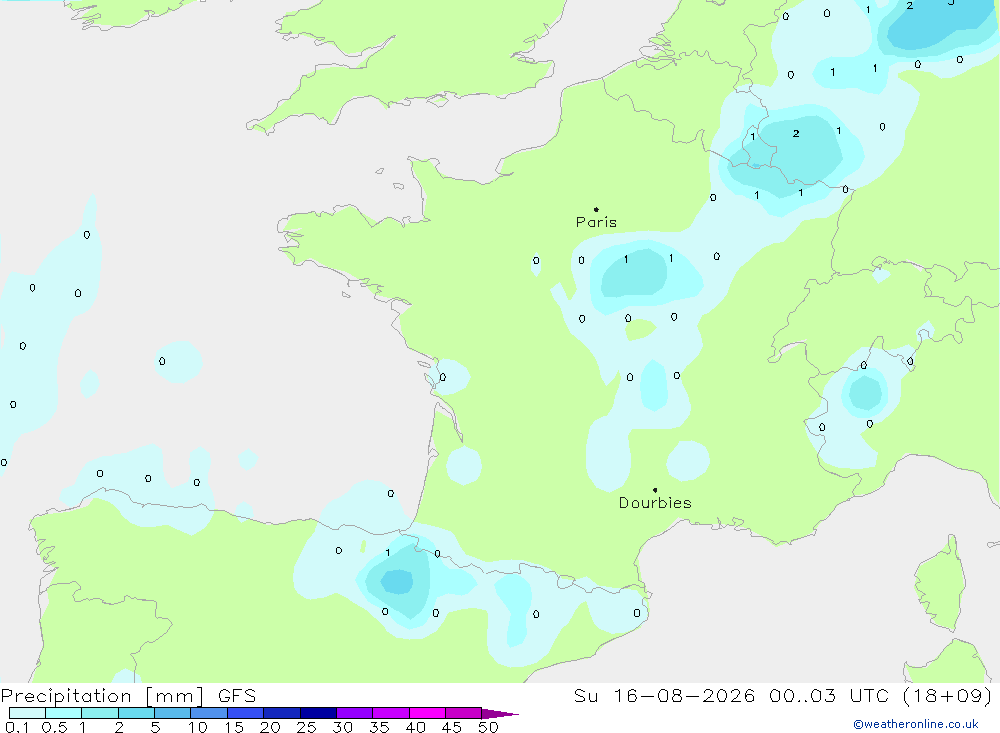Click the lightest cyan 0.1 legend swatch
Viewport: 1000px width, 733px height.
coord(27,713)
